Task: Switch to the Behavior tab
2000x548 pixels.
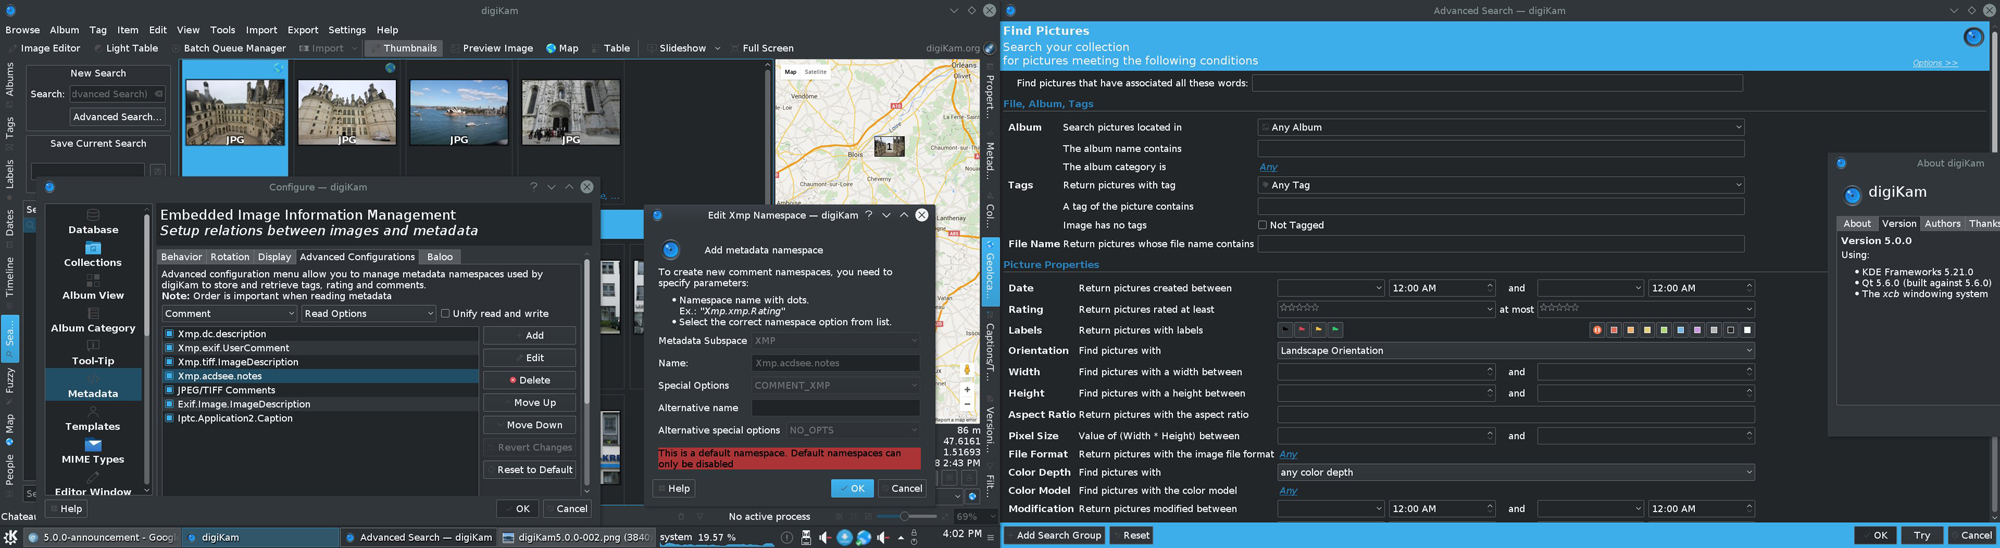Action: pos(181,257)
